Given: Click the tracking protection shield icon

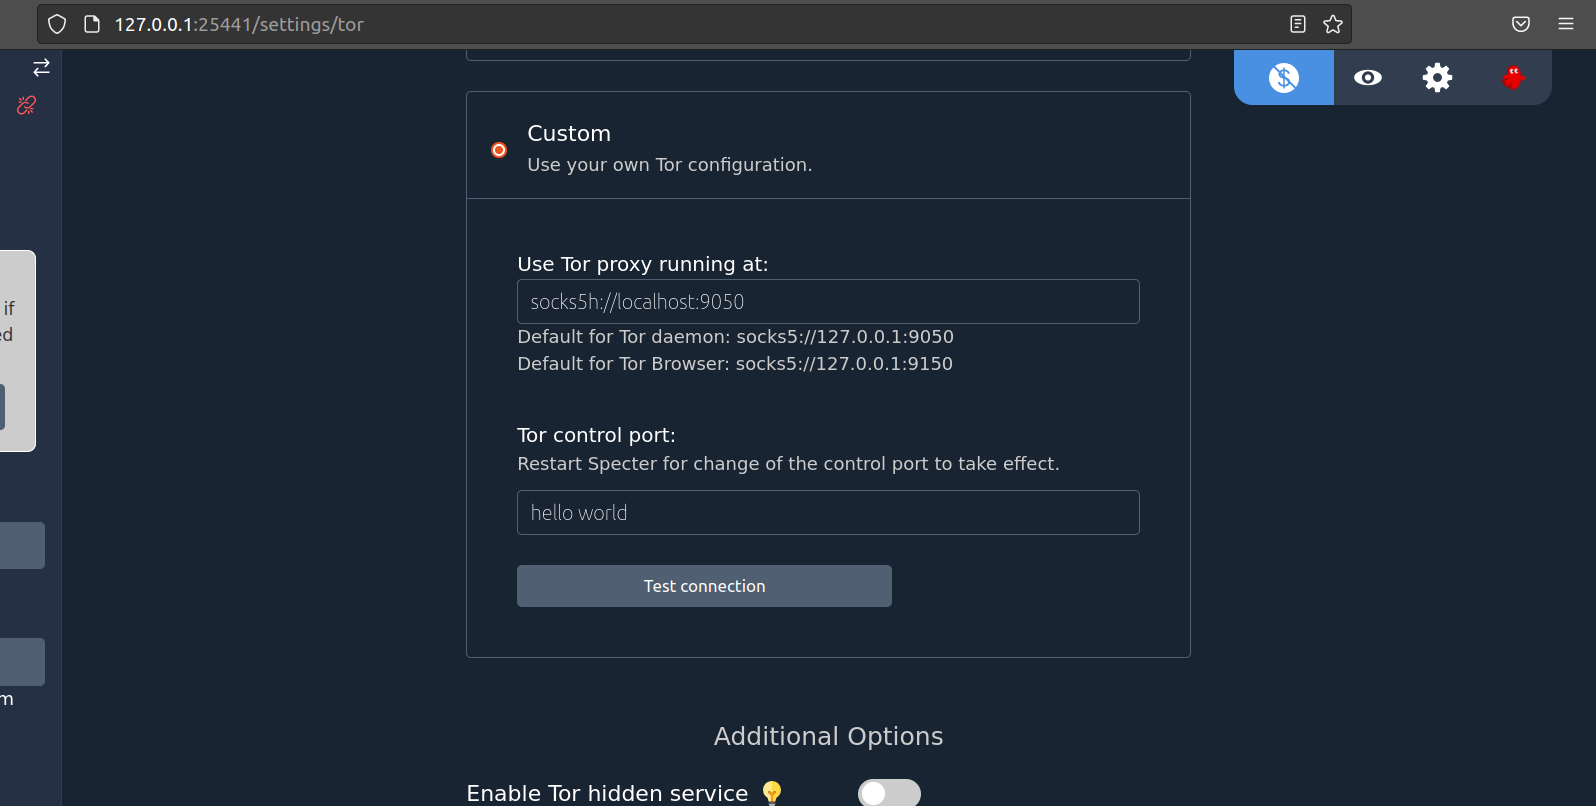Looking at the screenshot, I should (56, 23).
